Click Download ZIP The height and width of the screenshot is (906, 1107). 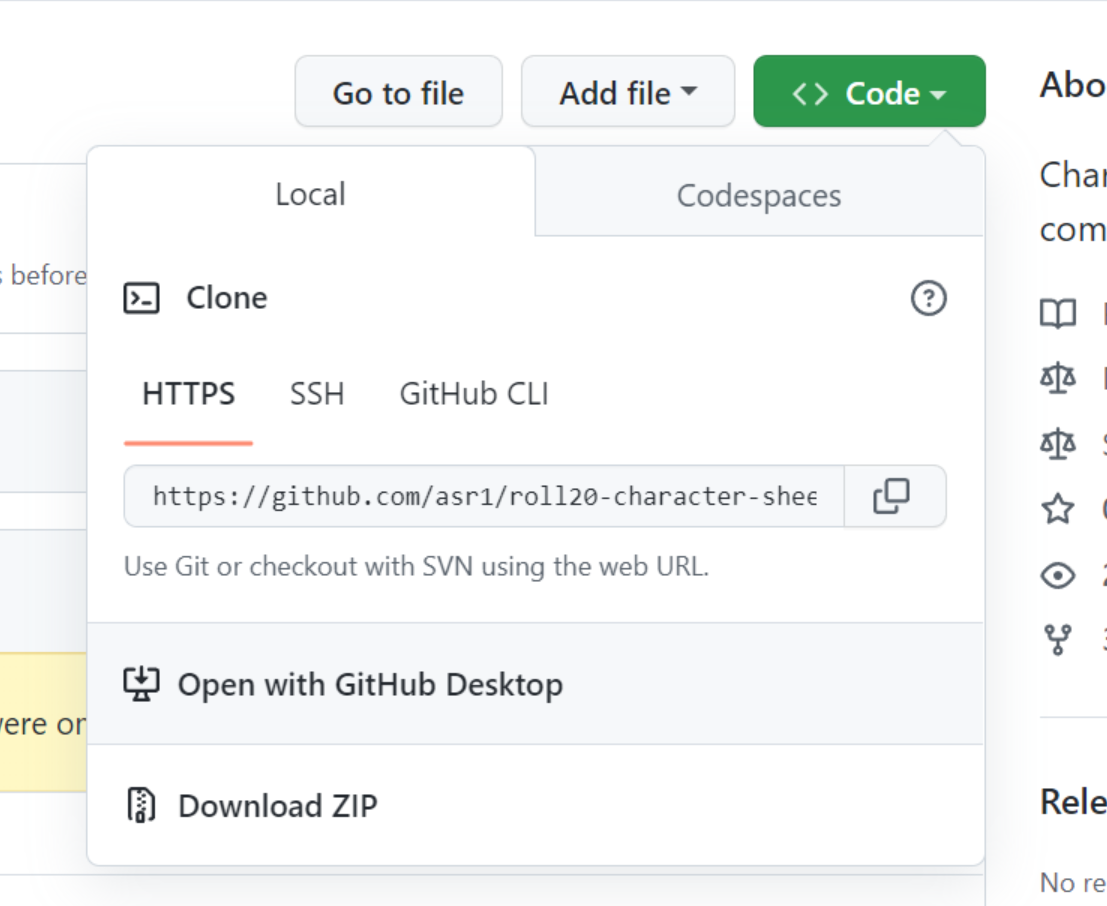(x=277, y=806)
